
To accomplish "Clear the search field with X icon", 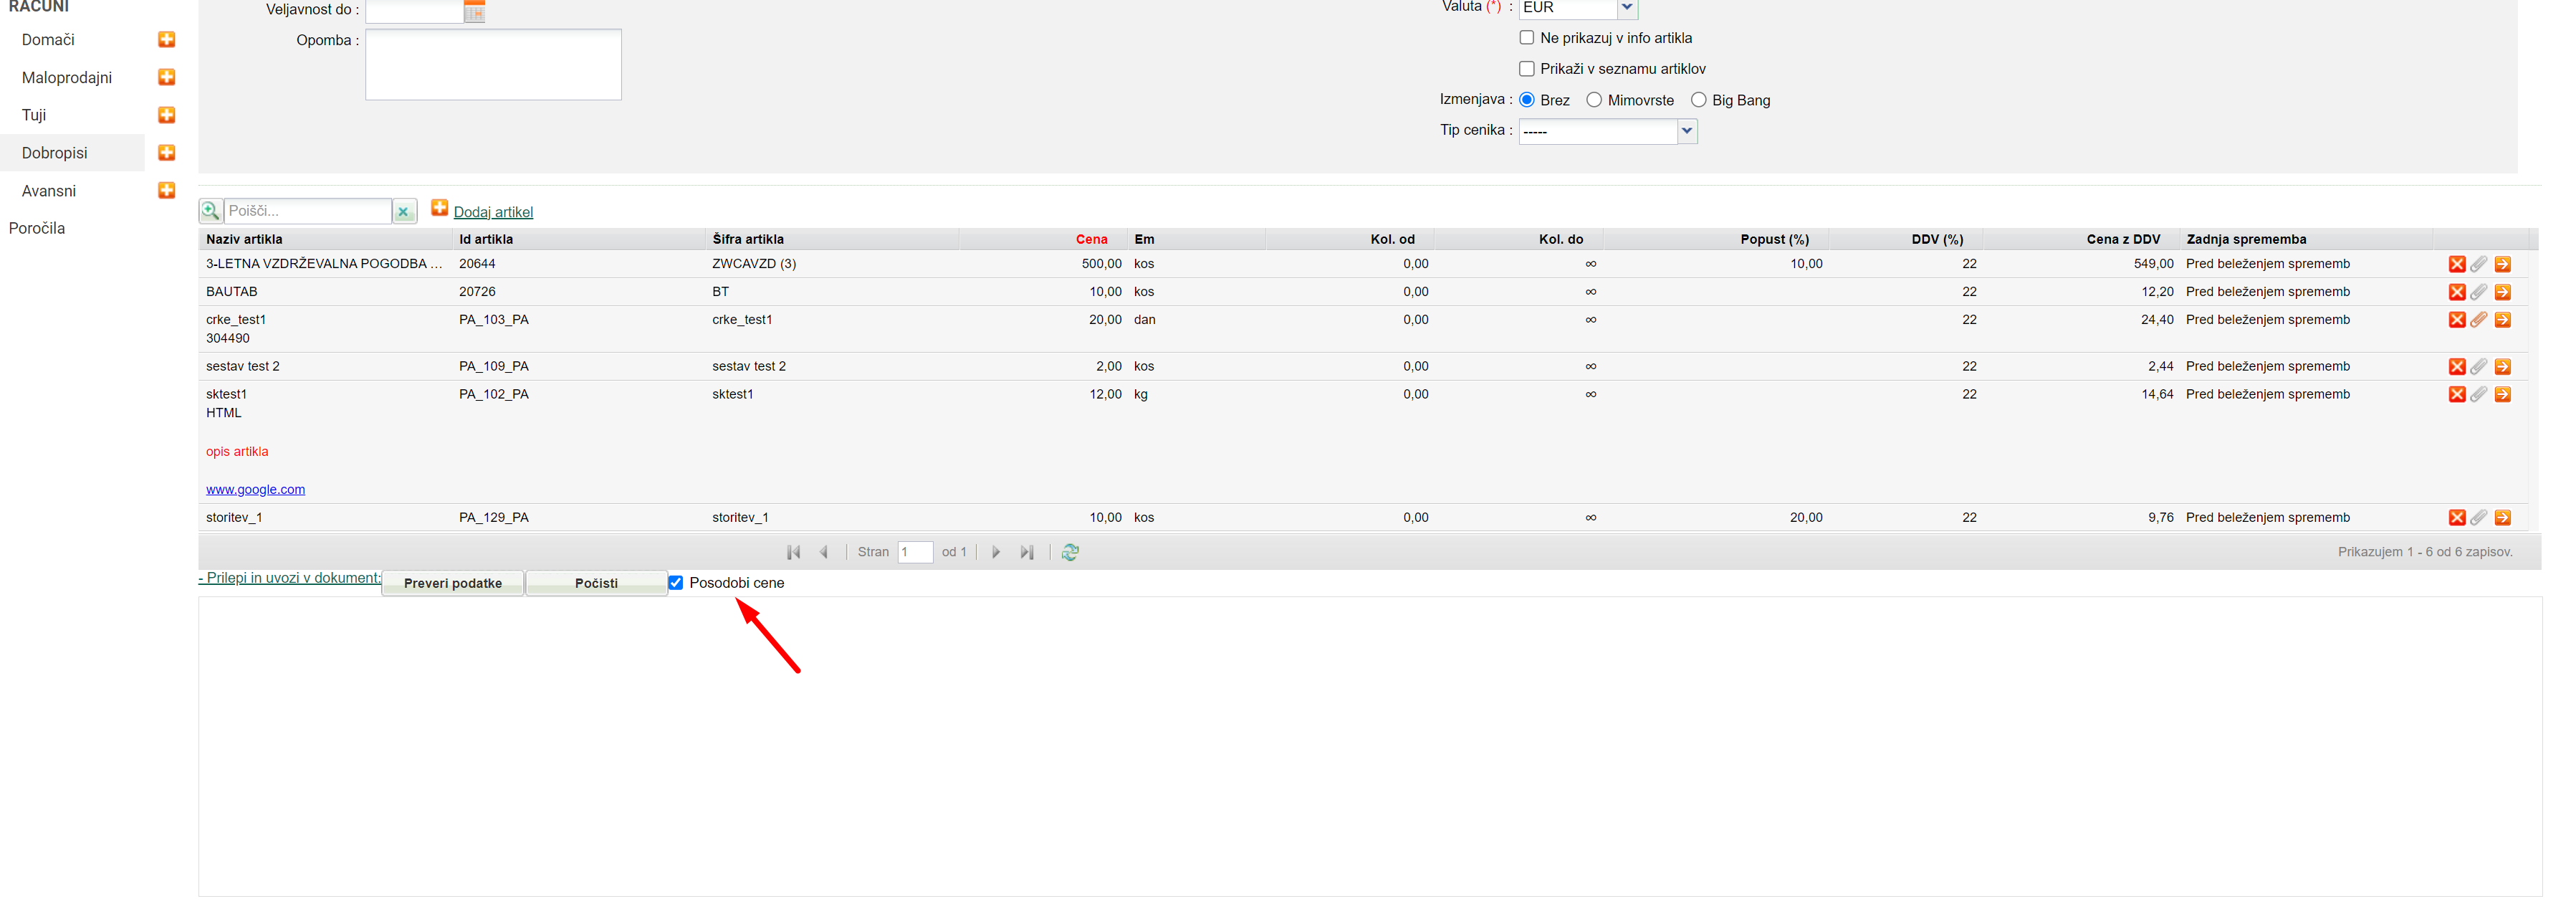I will (403, 211).
